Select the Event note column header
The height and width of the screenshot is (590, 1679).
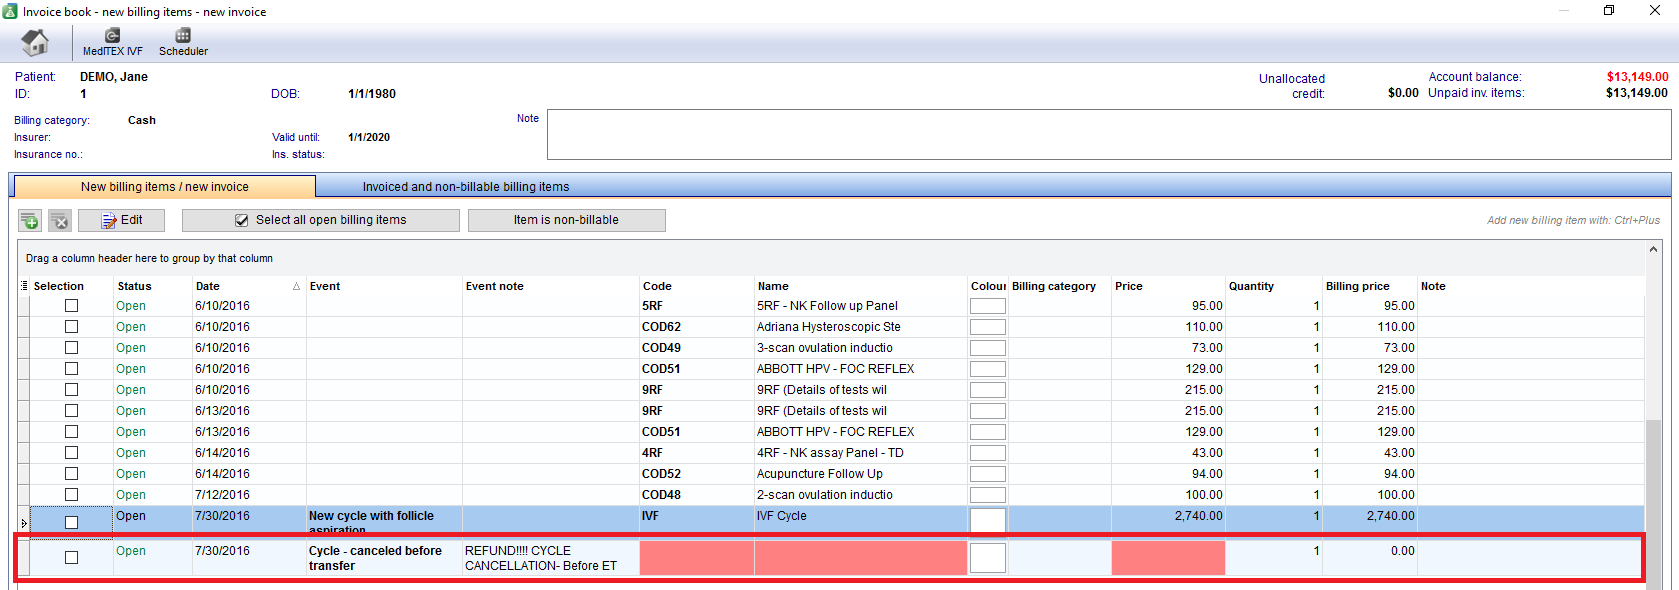coord(550,286)
